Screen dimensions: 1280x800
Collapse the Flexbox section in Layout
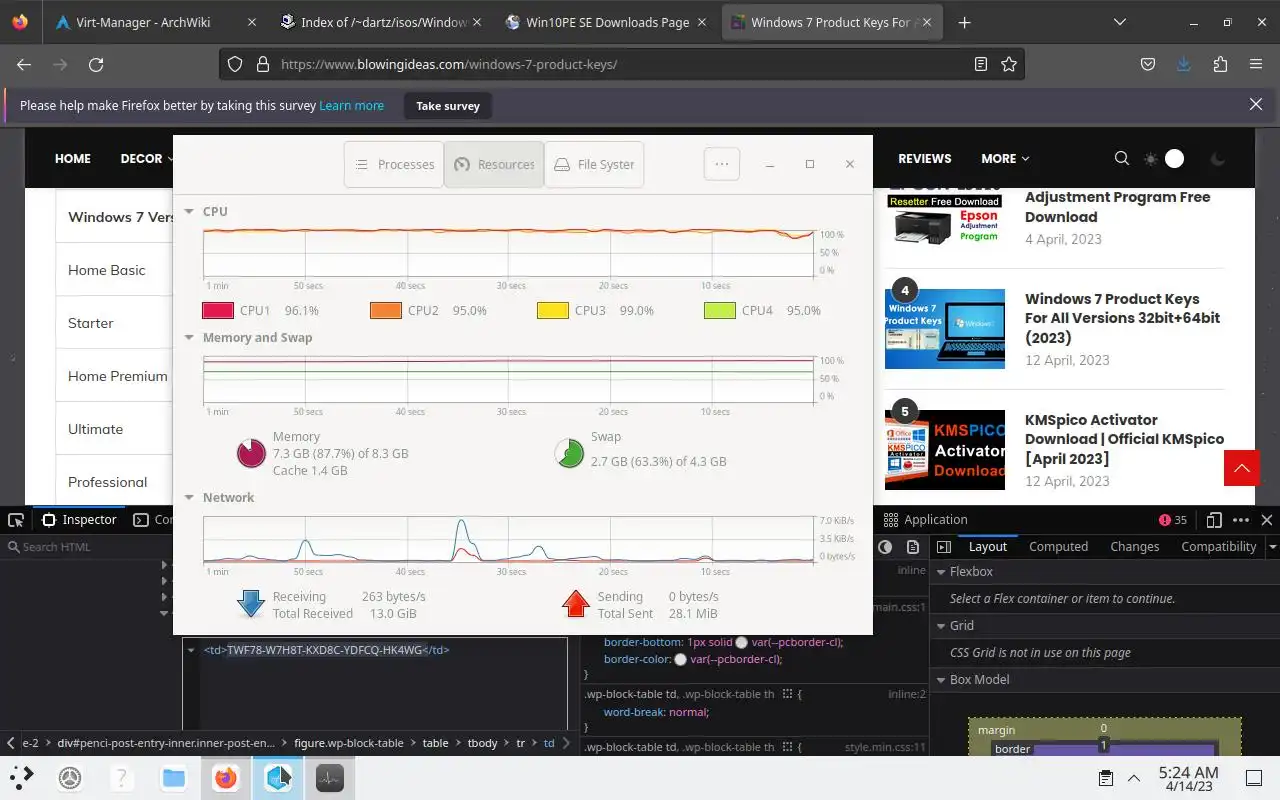[940, 572]
